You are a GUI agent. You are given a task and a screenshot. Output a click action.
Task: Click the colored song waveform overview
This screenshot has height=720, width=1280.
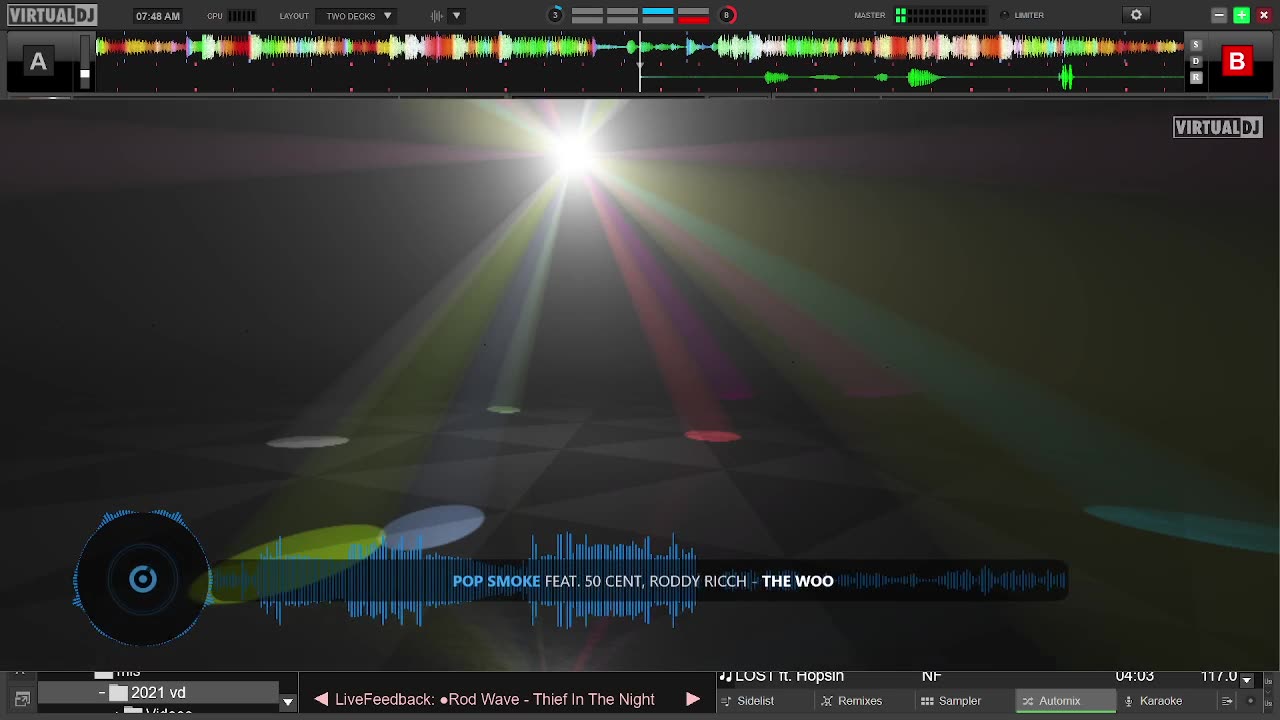640,47
